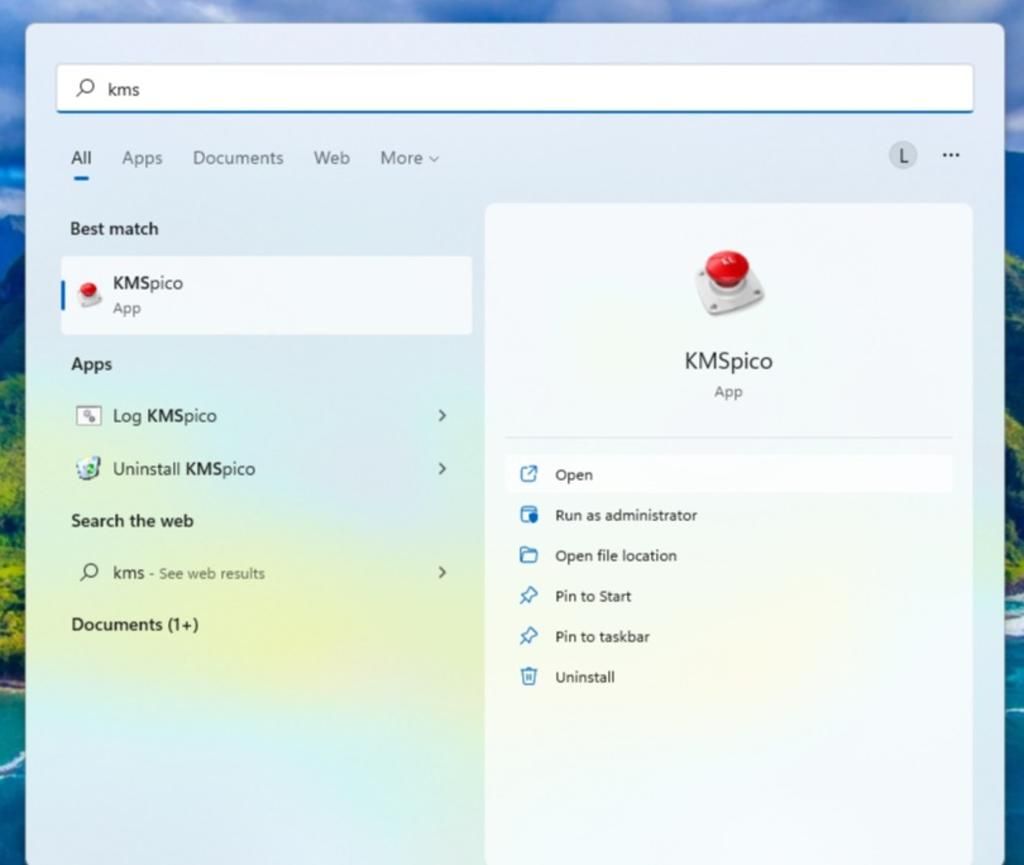Click the red button icon beside the KMSpico best match

(x=89, y=294)
